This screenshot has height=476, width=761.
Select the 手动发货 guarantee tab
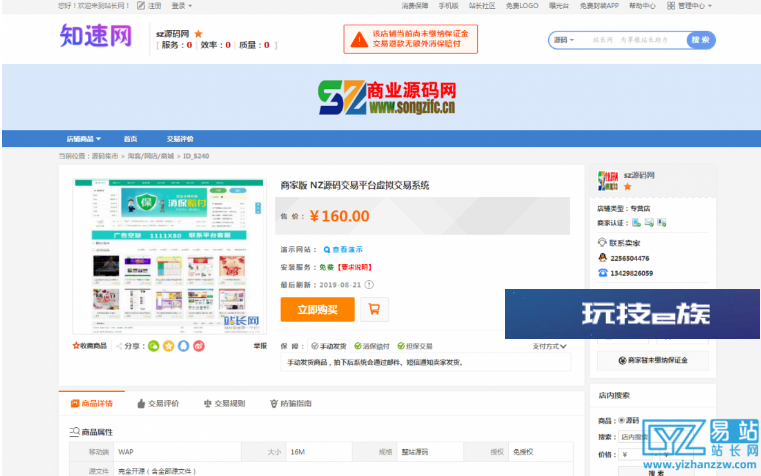pos(329,345)
